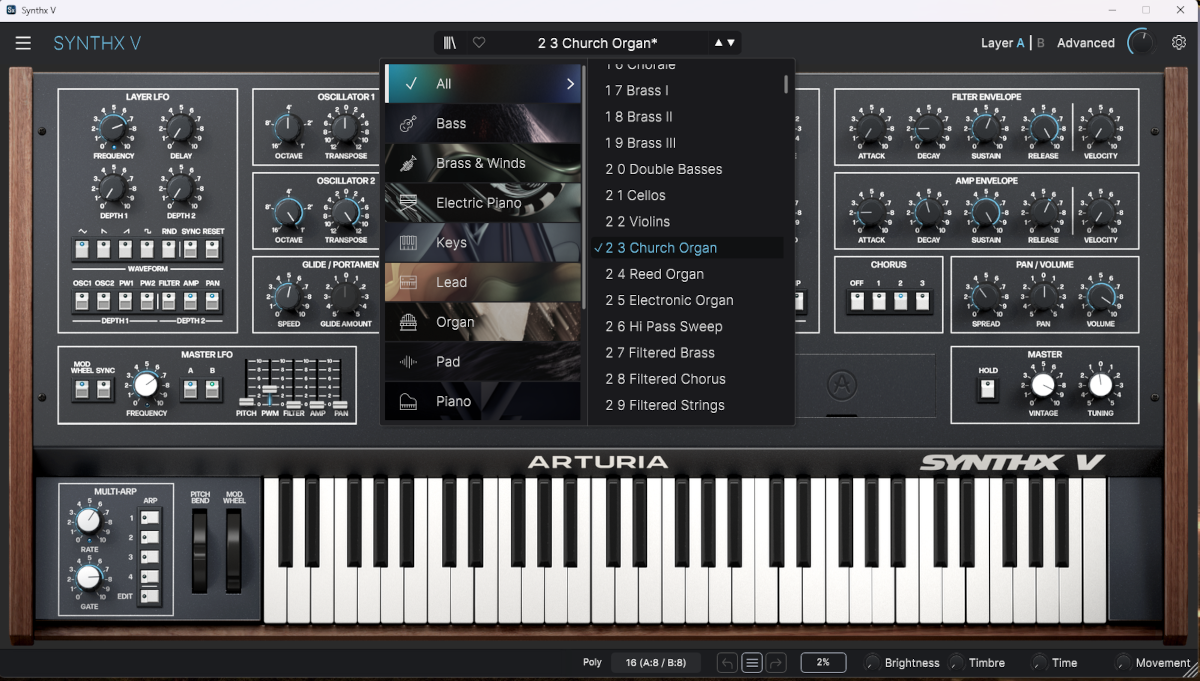Expand the All category chevron
1200x681 pixels.
point(571,84)
